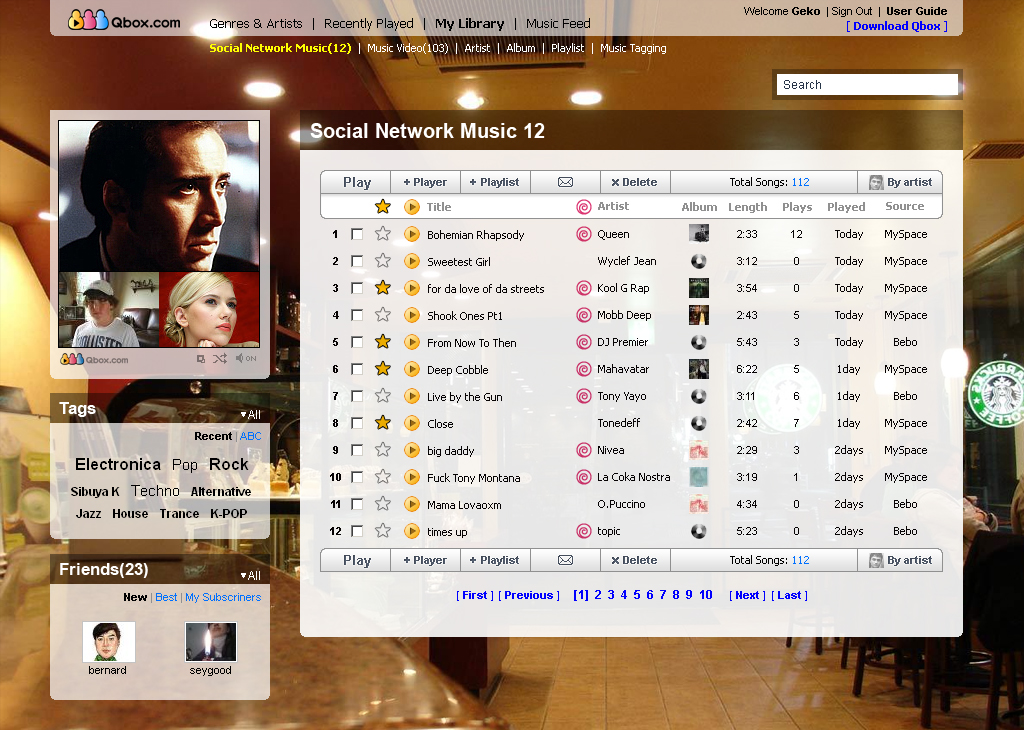Click play icon beside Sweetest Girl

(411, 261)
